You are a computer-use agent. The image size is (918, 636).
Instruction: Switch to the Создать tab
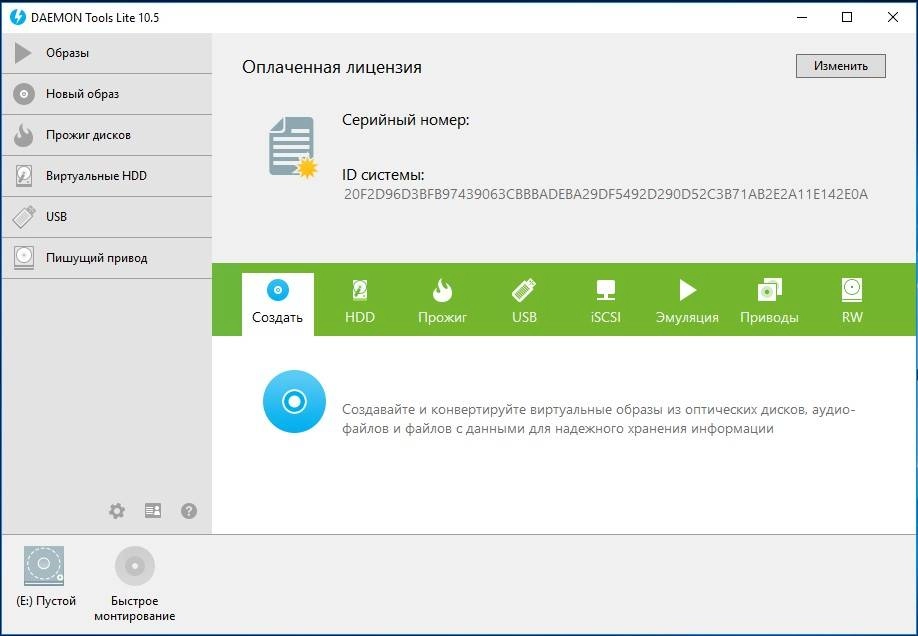(x=278, y=305)
